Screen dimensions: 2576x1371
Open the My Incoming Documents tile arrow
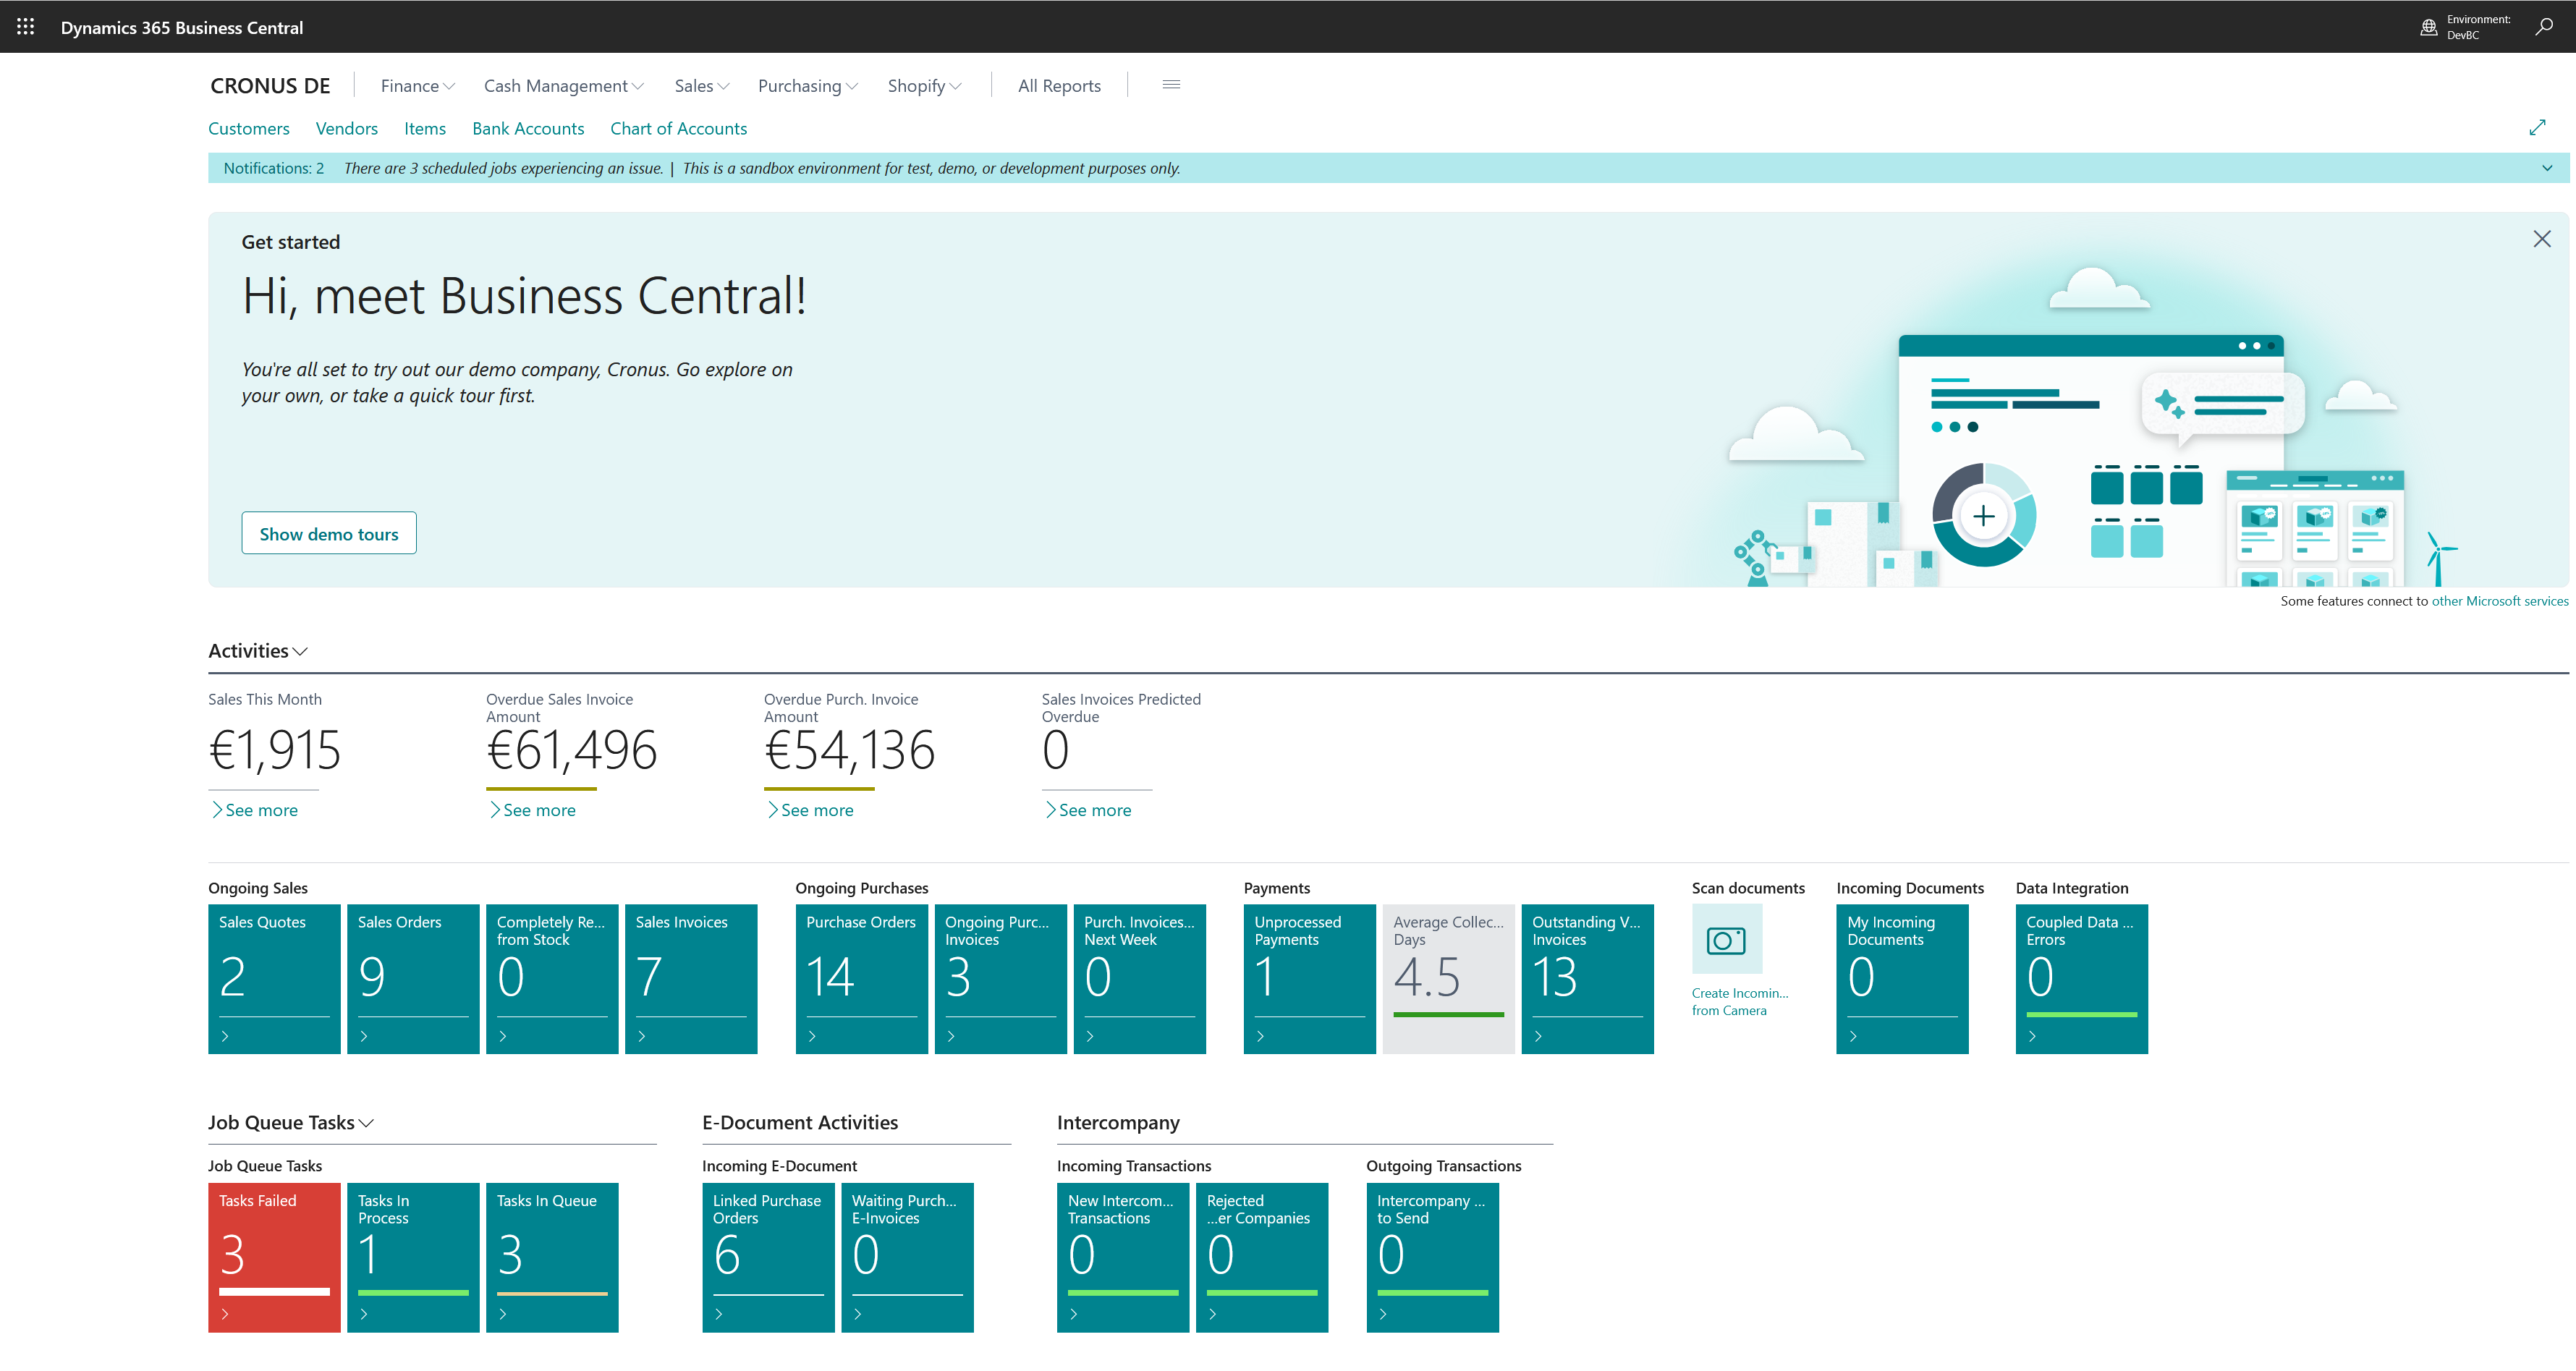point(1853,1036)
